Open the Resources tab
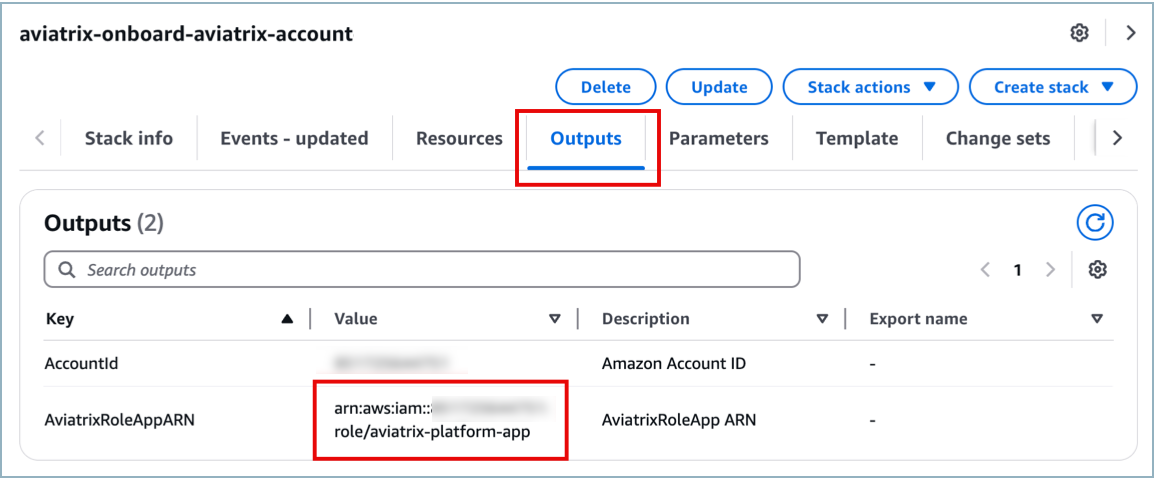The width and height of the screenshot is (1154, 478). tap(459, 139)
